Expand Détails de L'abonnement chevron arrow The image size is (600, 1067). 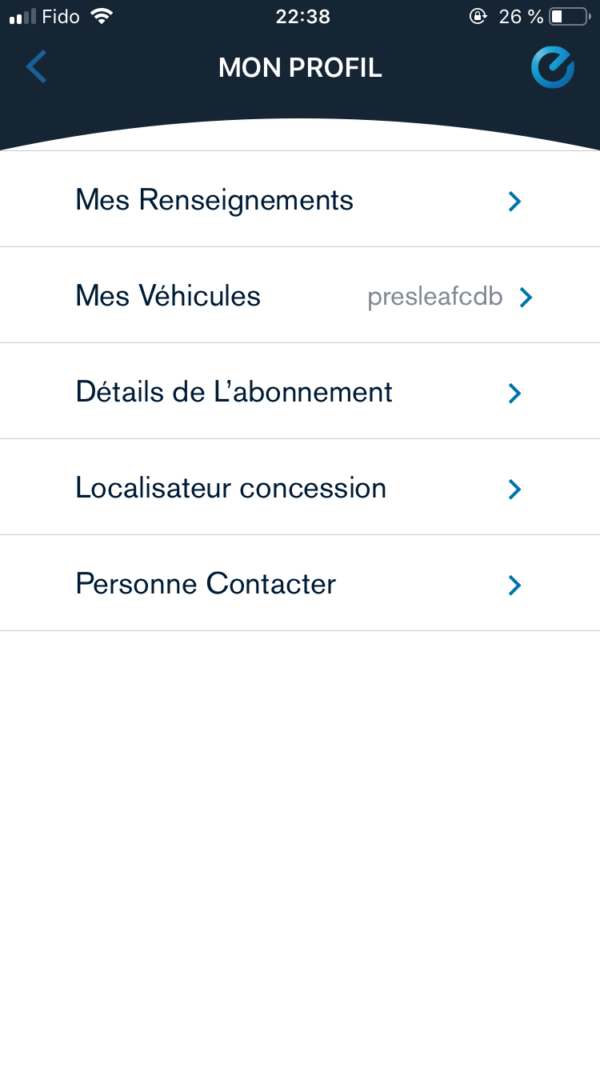[x=515, y=393]
